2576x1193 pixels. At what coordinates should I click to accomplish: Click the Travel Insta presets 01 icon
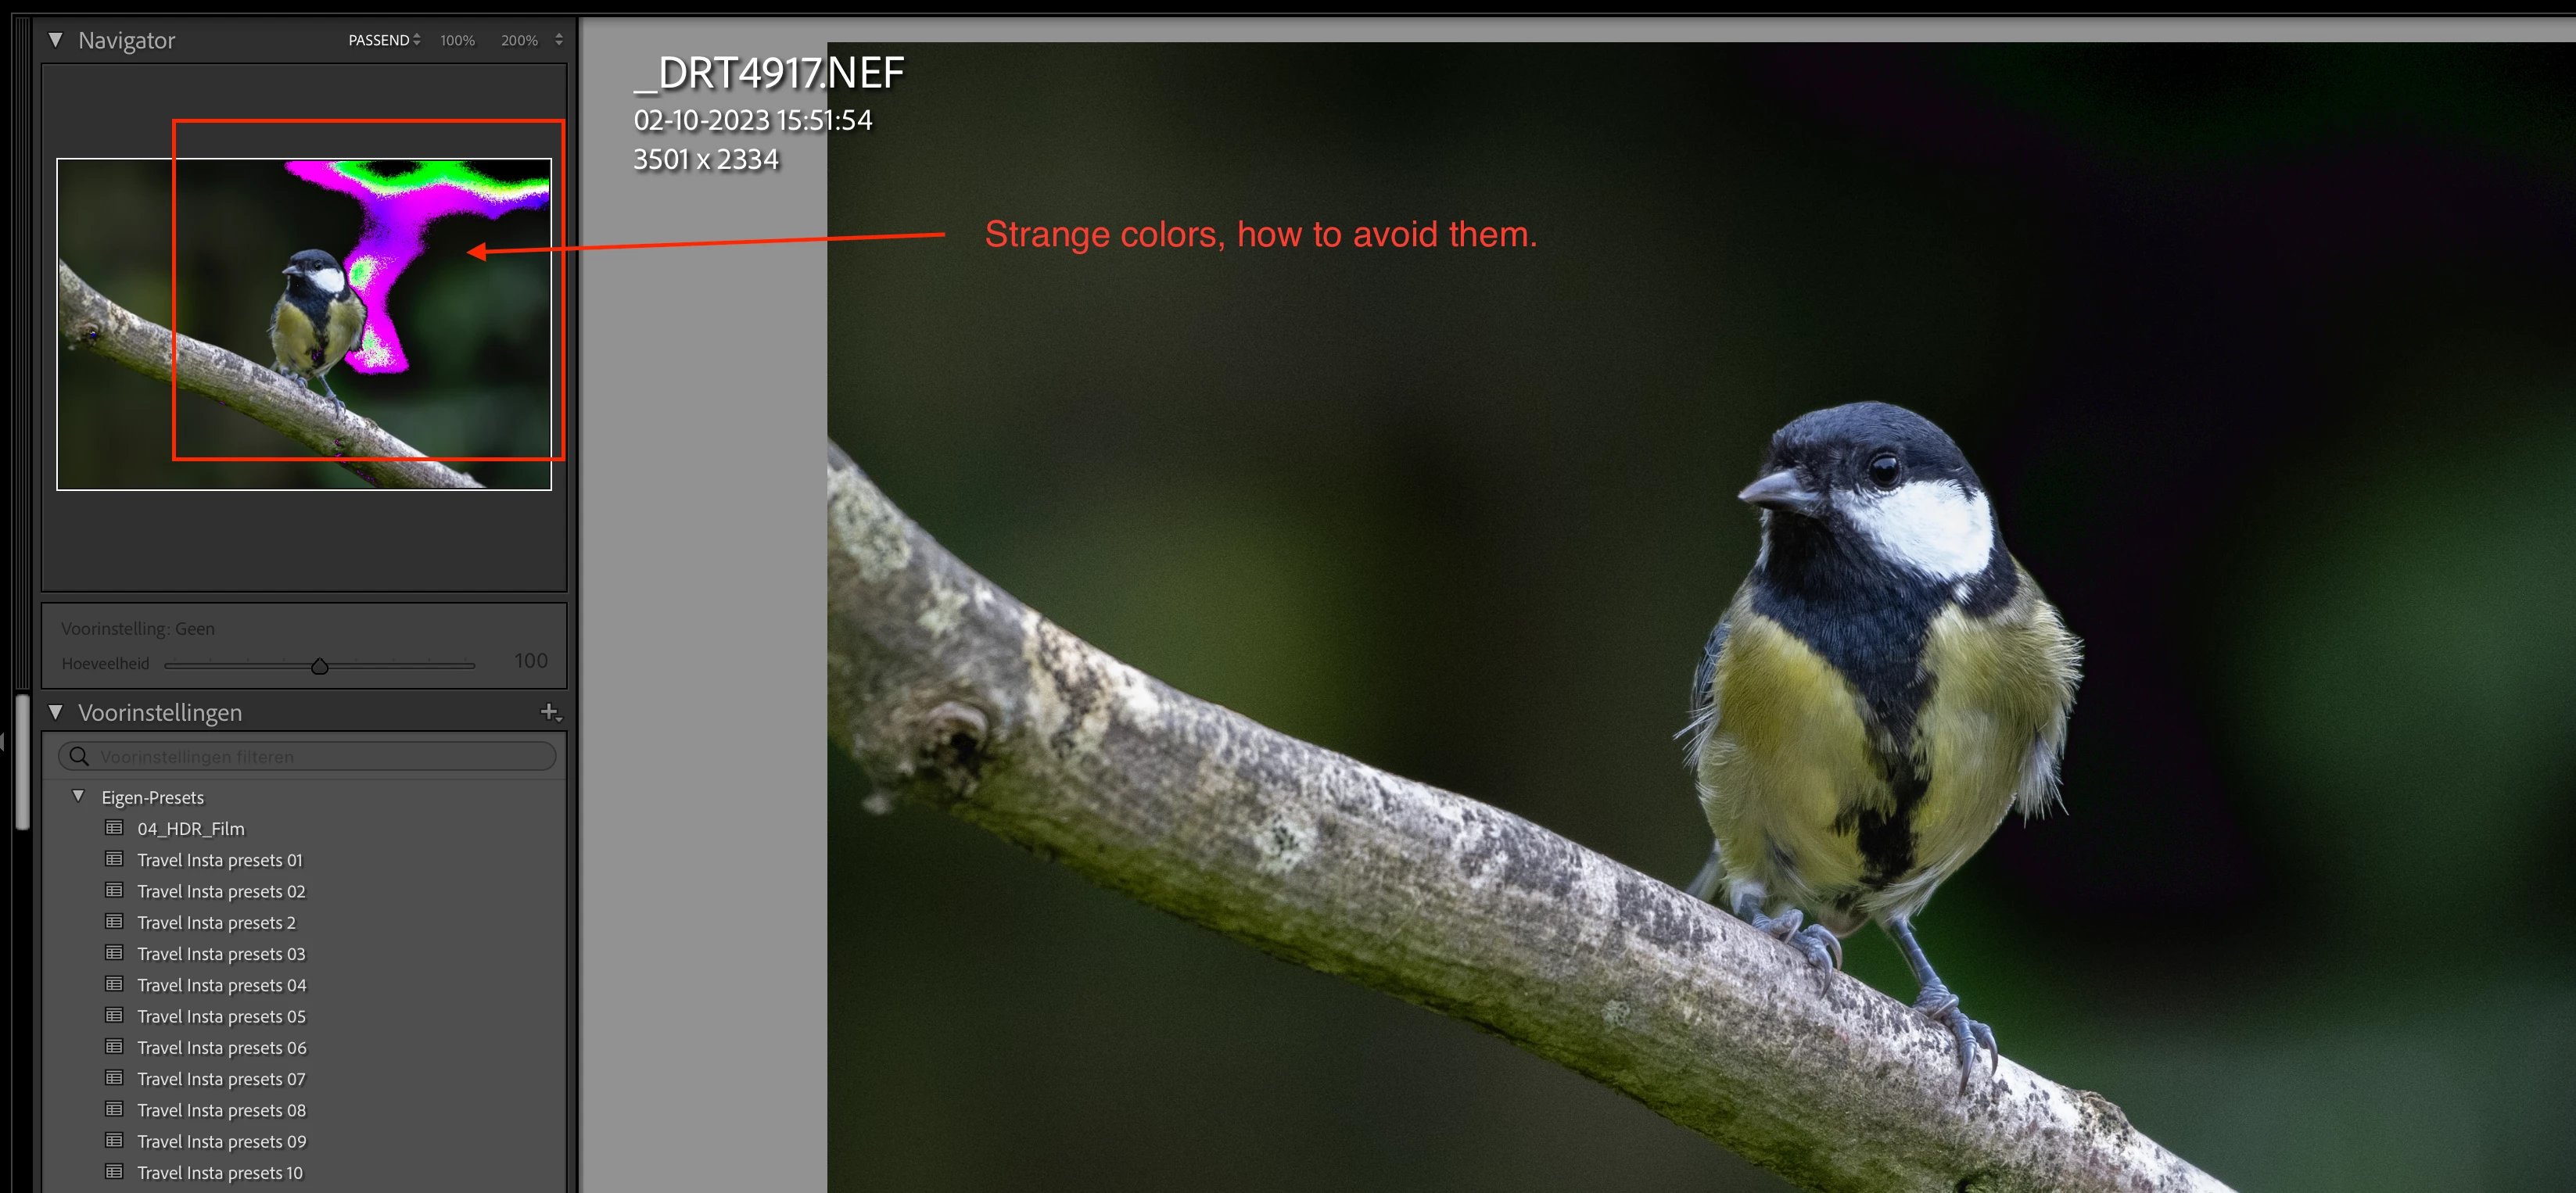coord(115,859)
